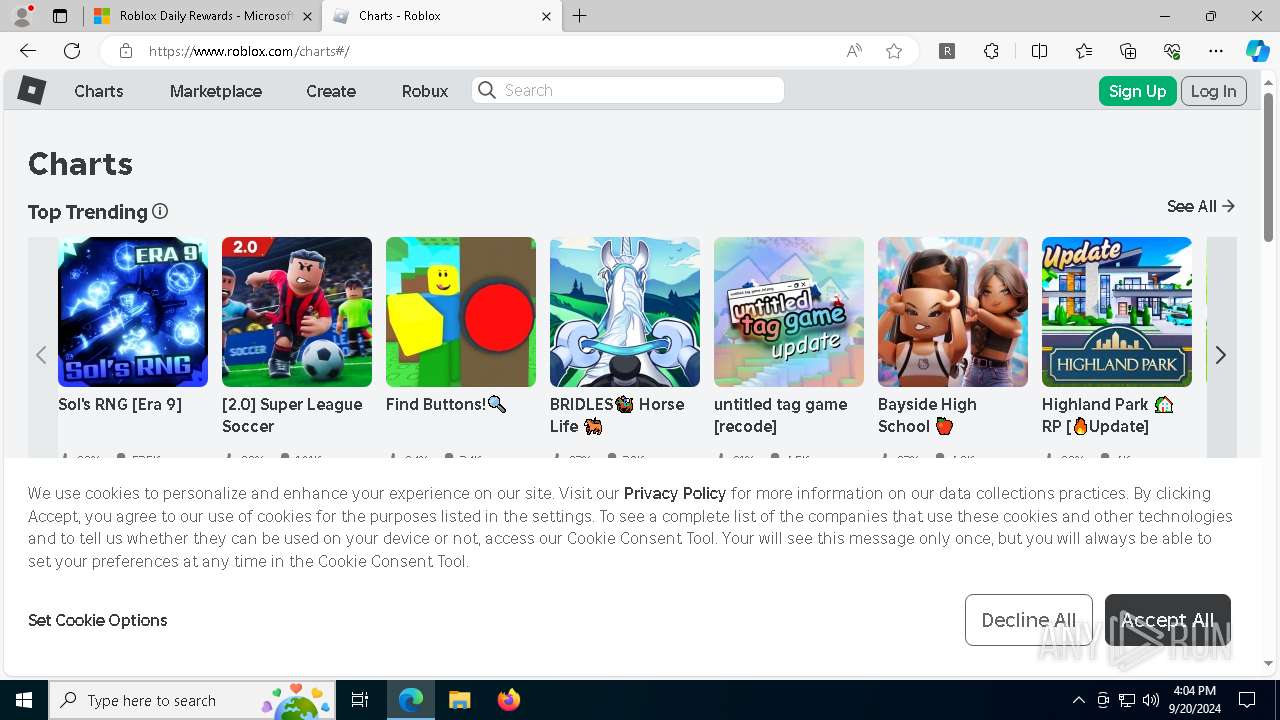Screen dimensions: 1280x720
Task: Click the Bayside High School title
Action: [927, 415]
